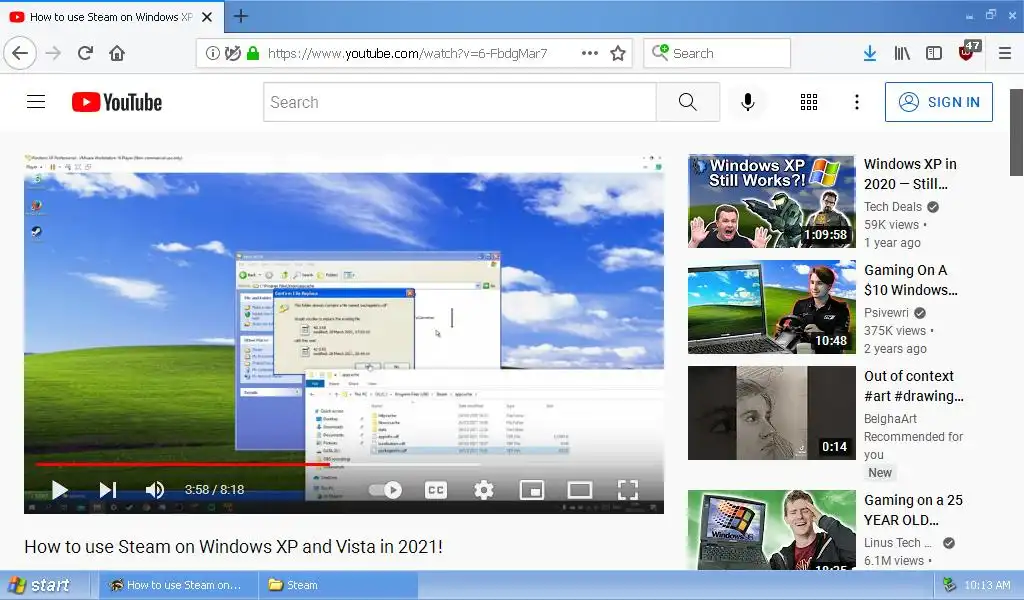Viewport: 1024px width, 600px height.
Task: Focus the browser Search box
Action: coord(717,53)
